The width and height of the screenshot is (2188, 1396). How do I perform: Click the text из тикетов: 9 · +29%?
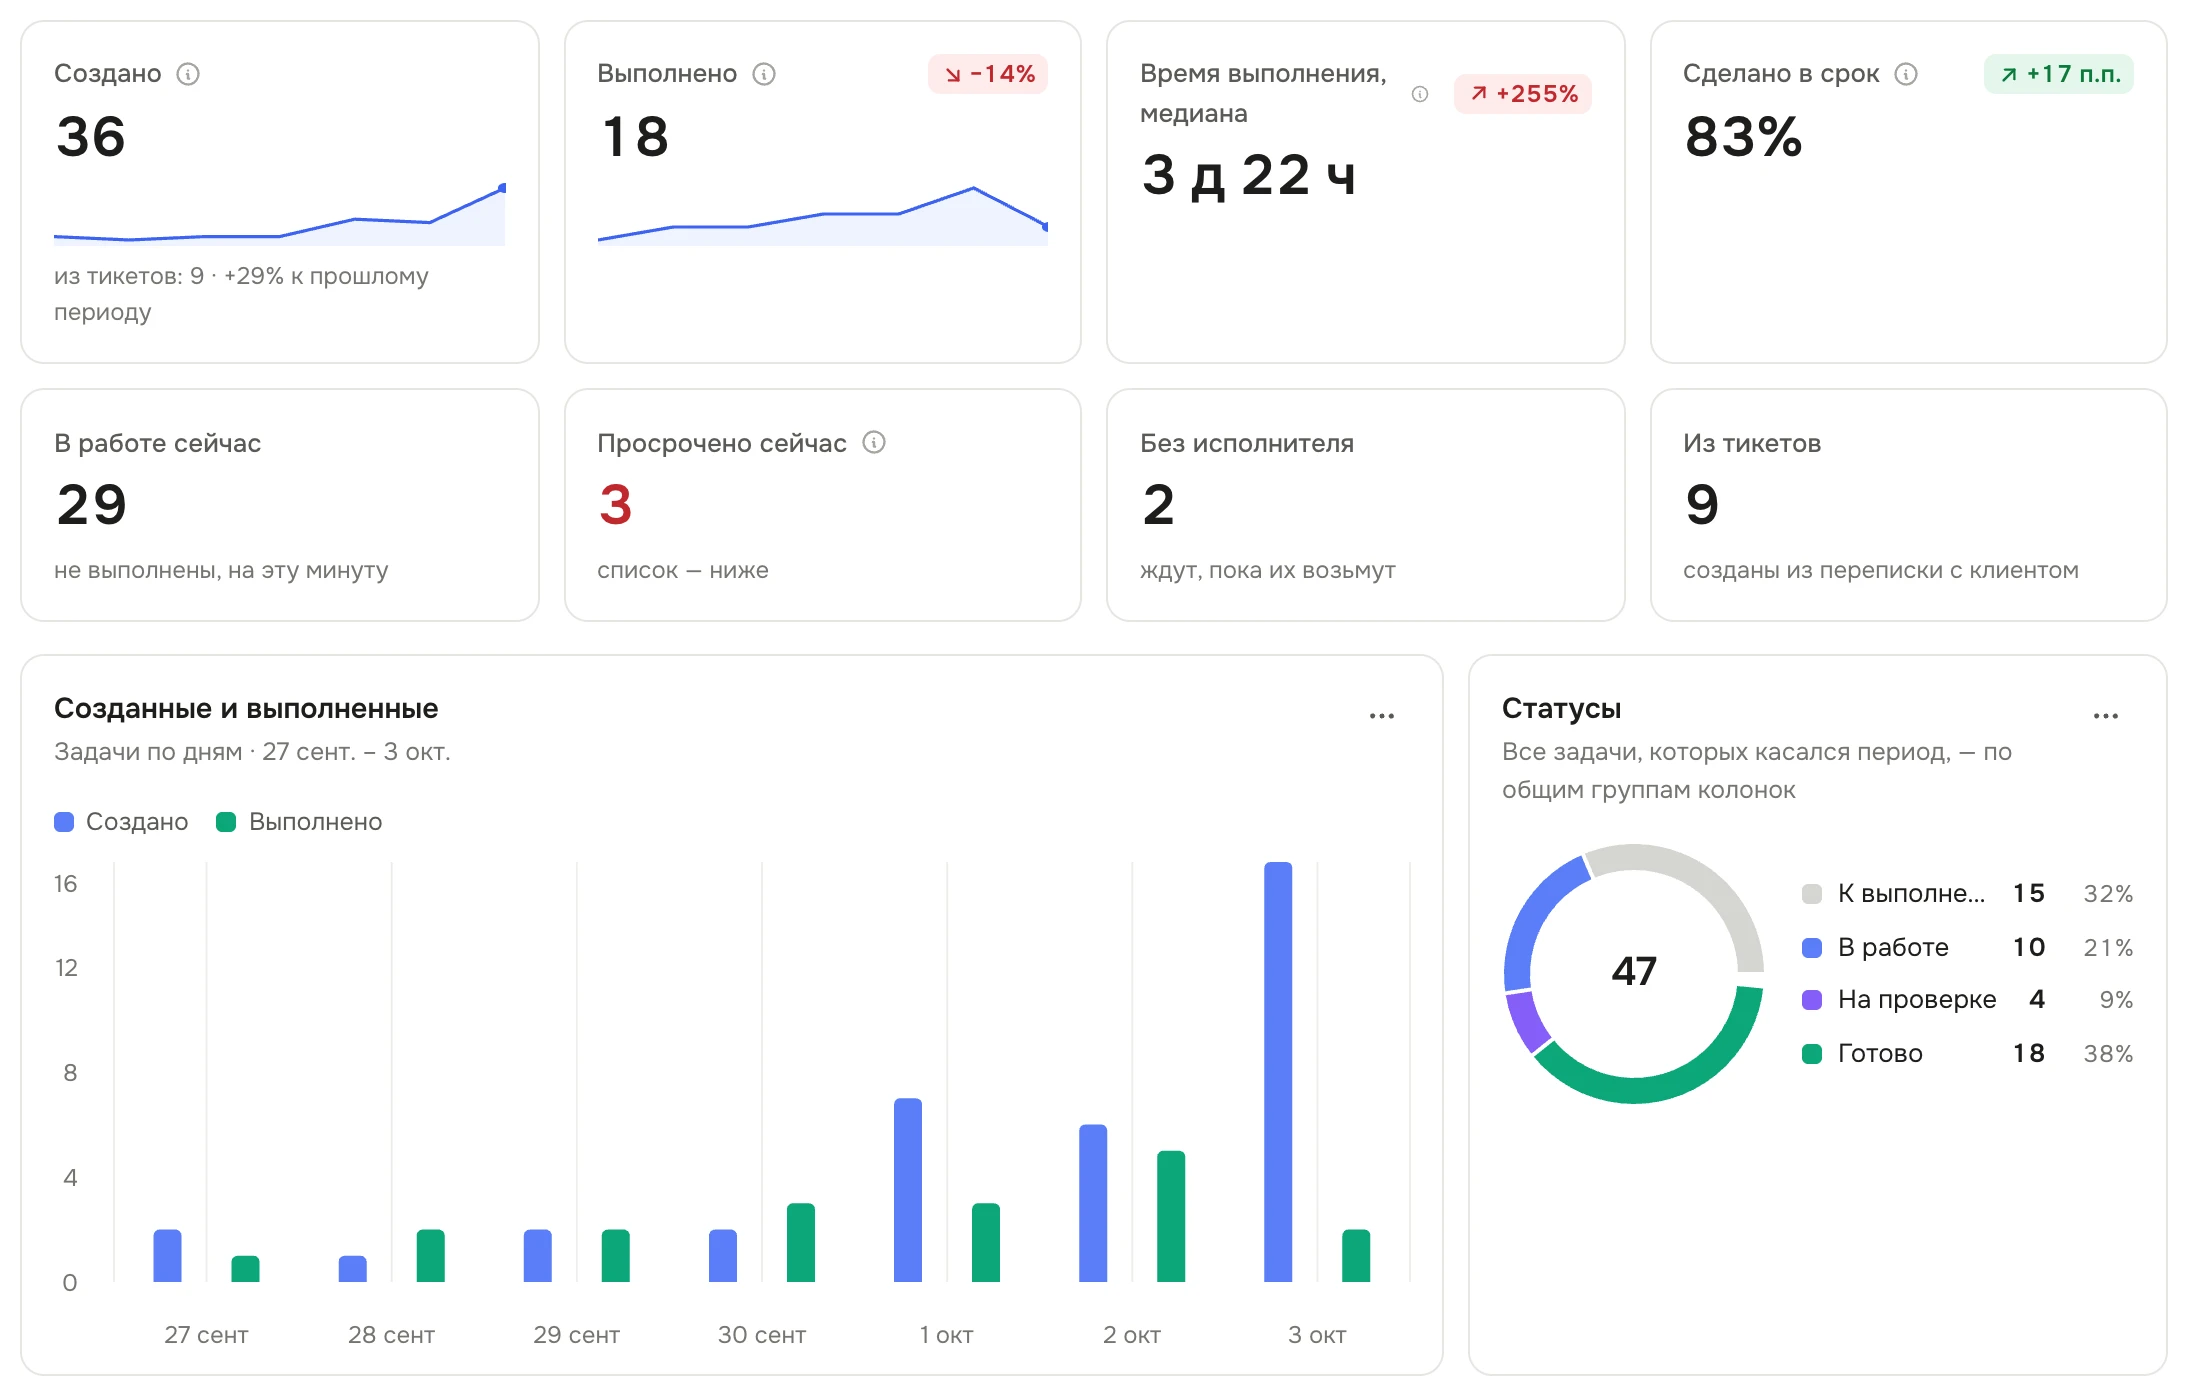[169, 276]
